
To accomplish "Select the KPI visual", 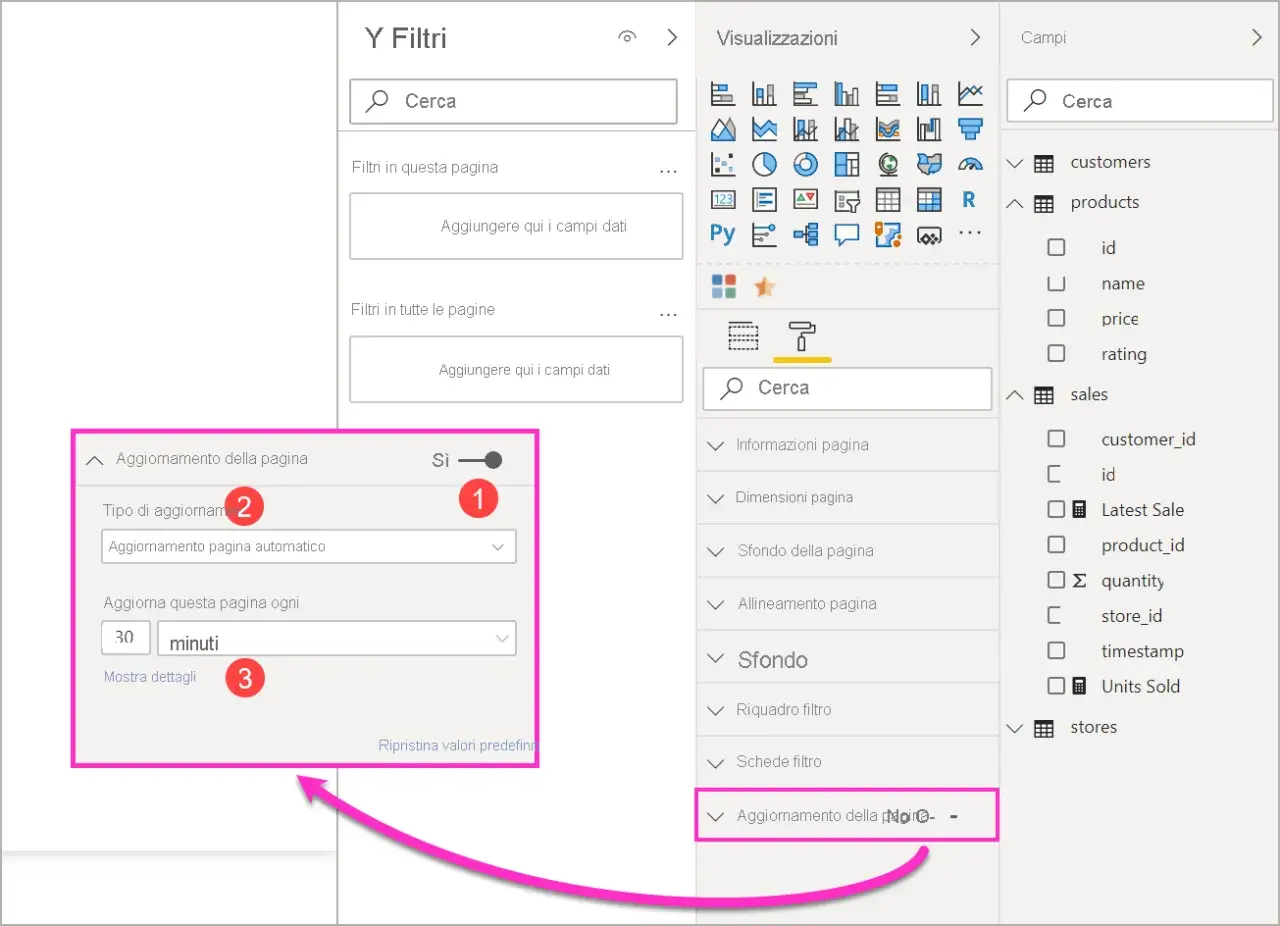I will tap(805, 199).
